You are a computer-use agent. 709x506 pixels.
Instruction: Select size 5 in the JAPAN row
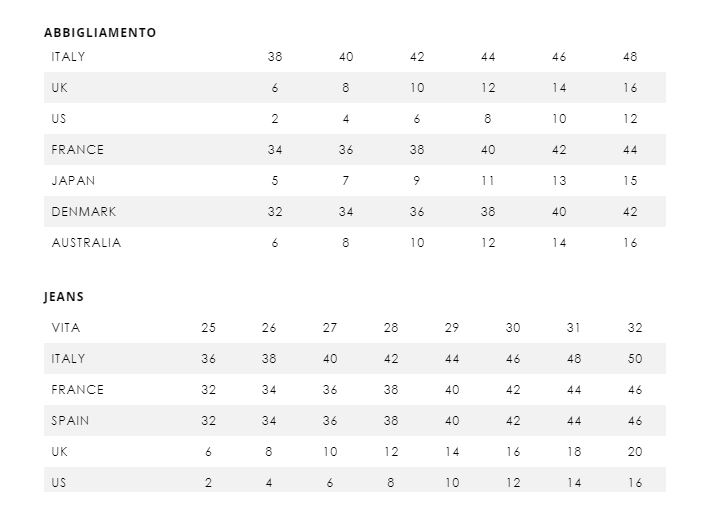tap(275, 181)
